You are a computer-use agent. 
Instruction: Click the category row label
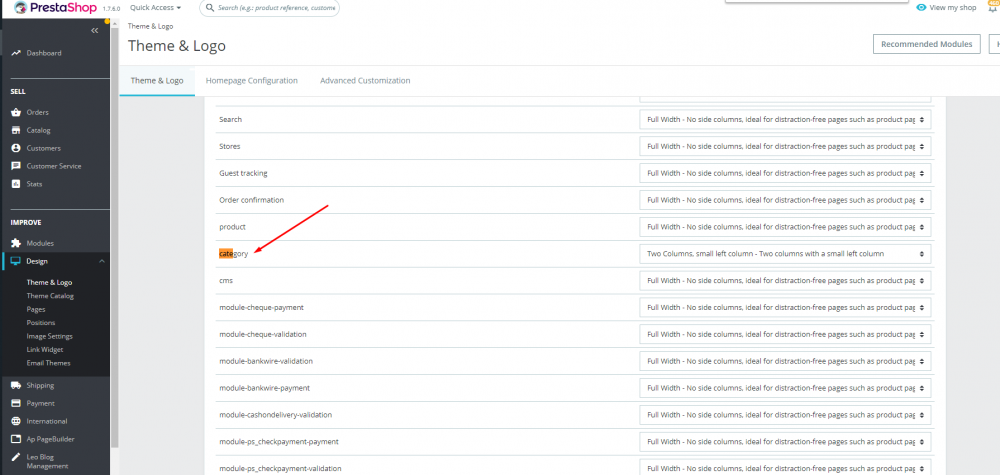pyautogui.click(x=233, y=254)
